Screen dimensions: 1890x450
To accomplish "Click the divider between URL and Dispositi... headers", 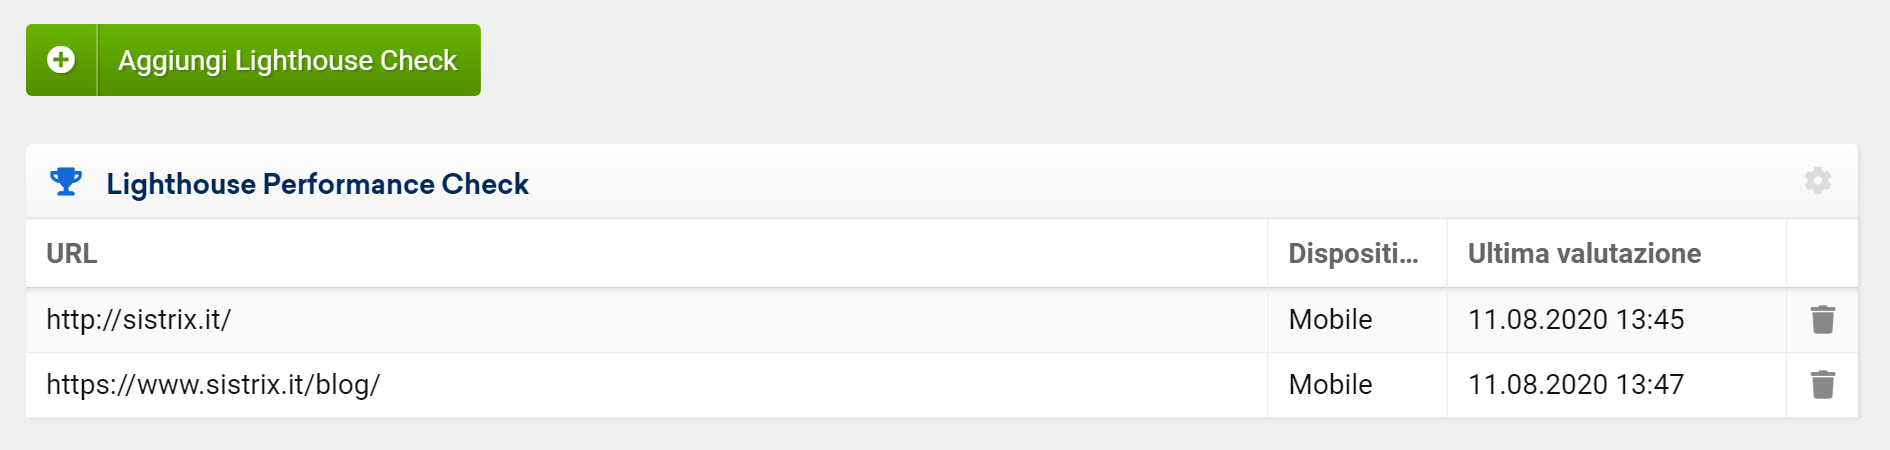I will [1267, 254].
